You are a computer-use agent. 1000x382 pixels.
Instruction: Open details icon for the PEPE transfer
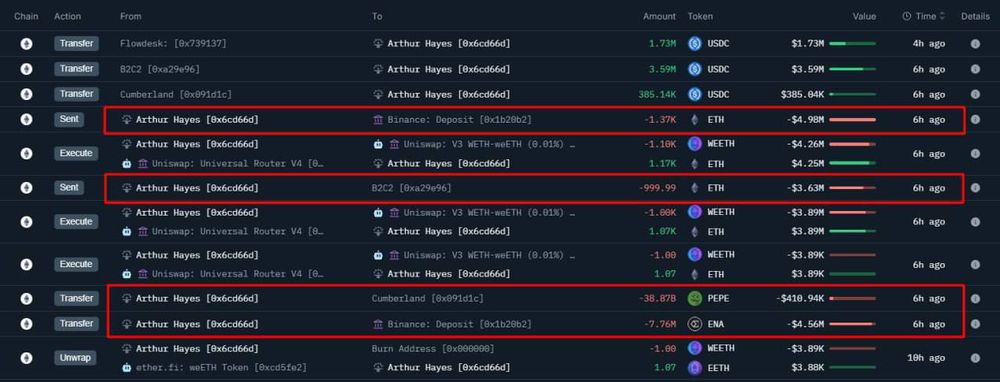(975, 298)
